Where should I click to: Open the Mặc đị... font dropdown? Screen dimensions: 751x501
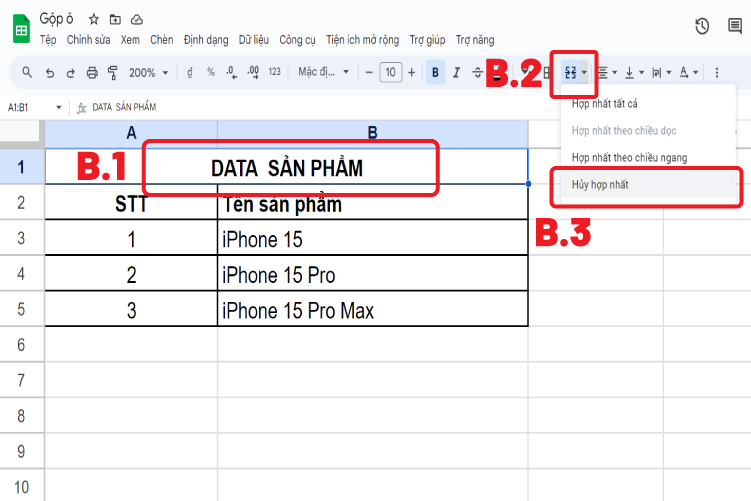pyautogui.click(x=323, y=72)
